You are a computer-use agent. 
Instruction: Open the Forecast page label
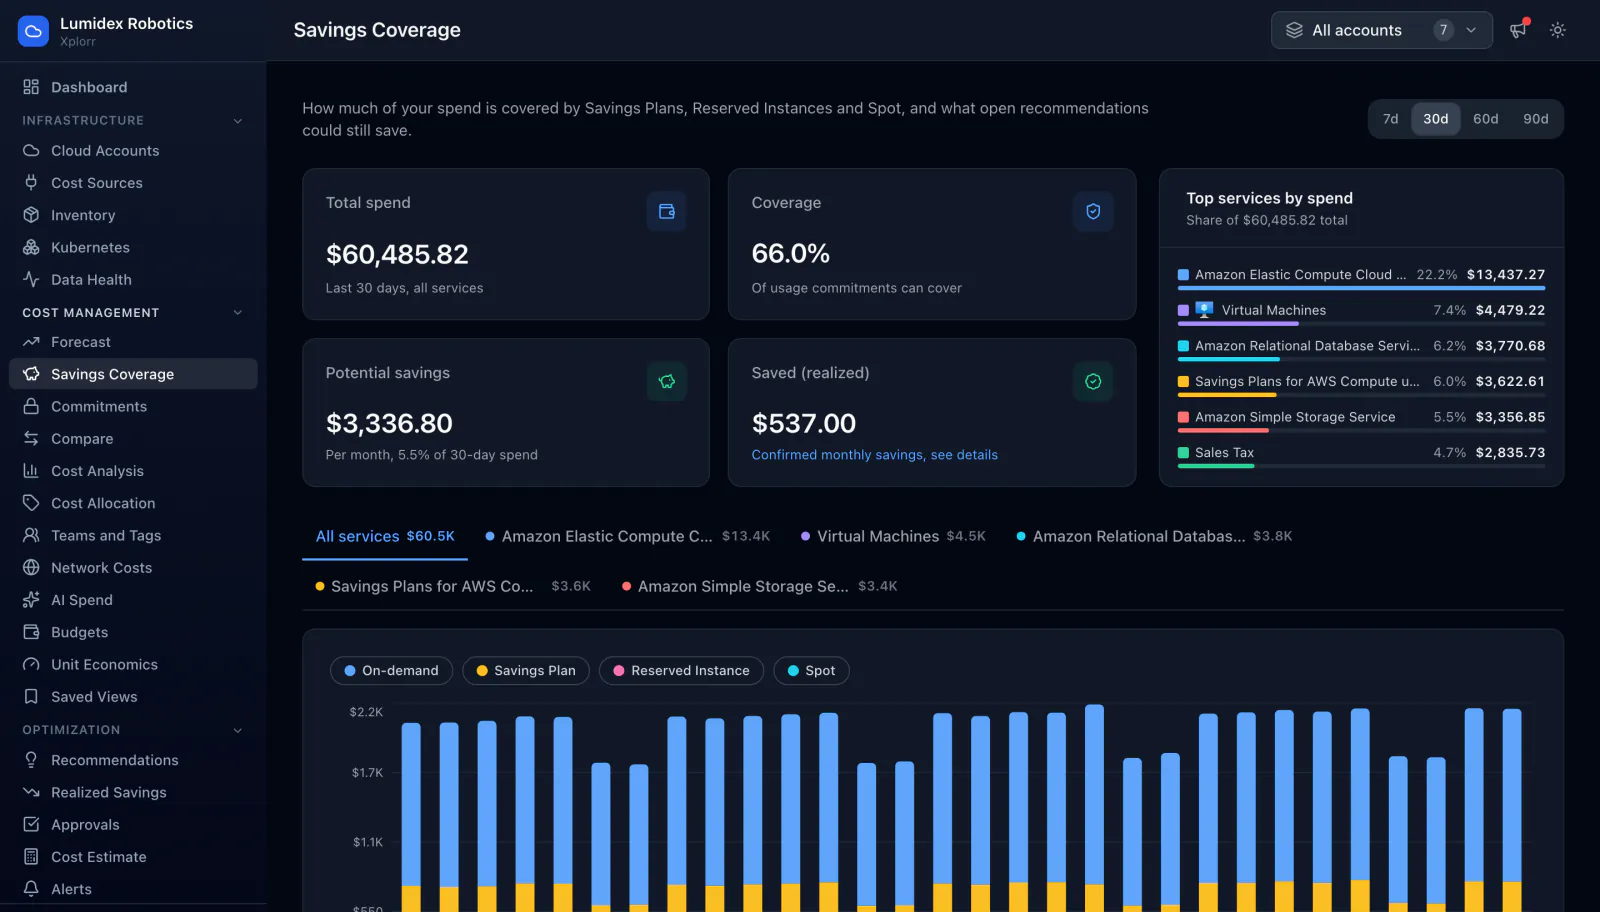click(x=81, y=342)
